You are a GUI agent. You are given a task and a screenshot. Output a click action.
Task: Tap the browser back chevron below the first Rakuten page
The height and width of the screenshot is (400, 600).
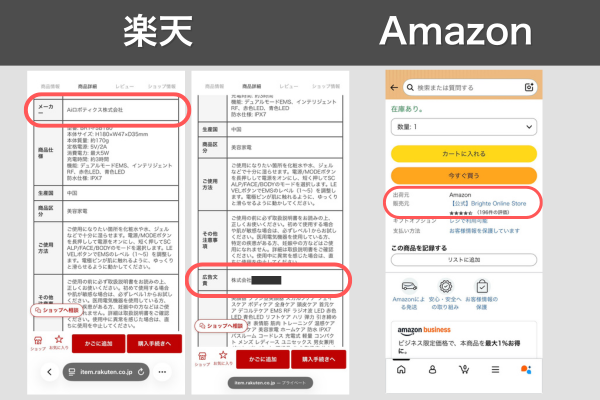click(x=49, y=372)
